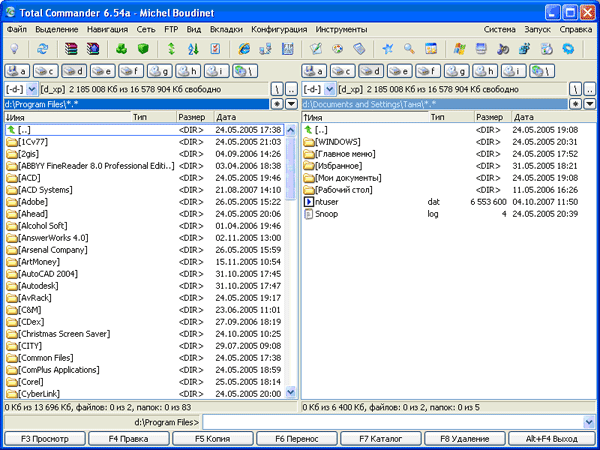Image resolution: width=600 pixels, height=450 pixels.
Task: Open left panel directory history arrow
Action: click(291, 103)
